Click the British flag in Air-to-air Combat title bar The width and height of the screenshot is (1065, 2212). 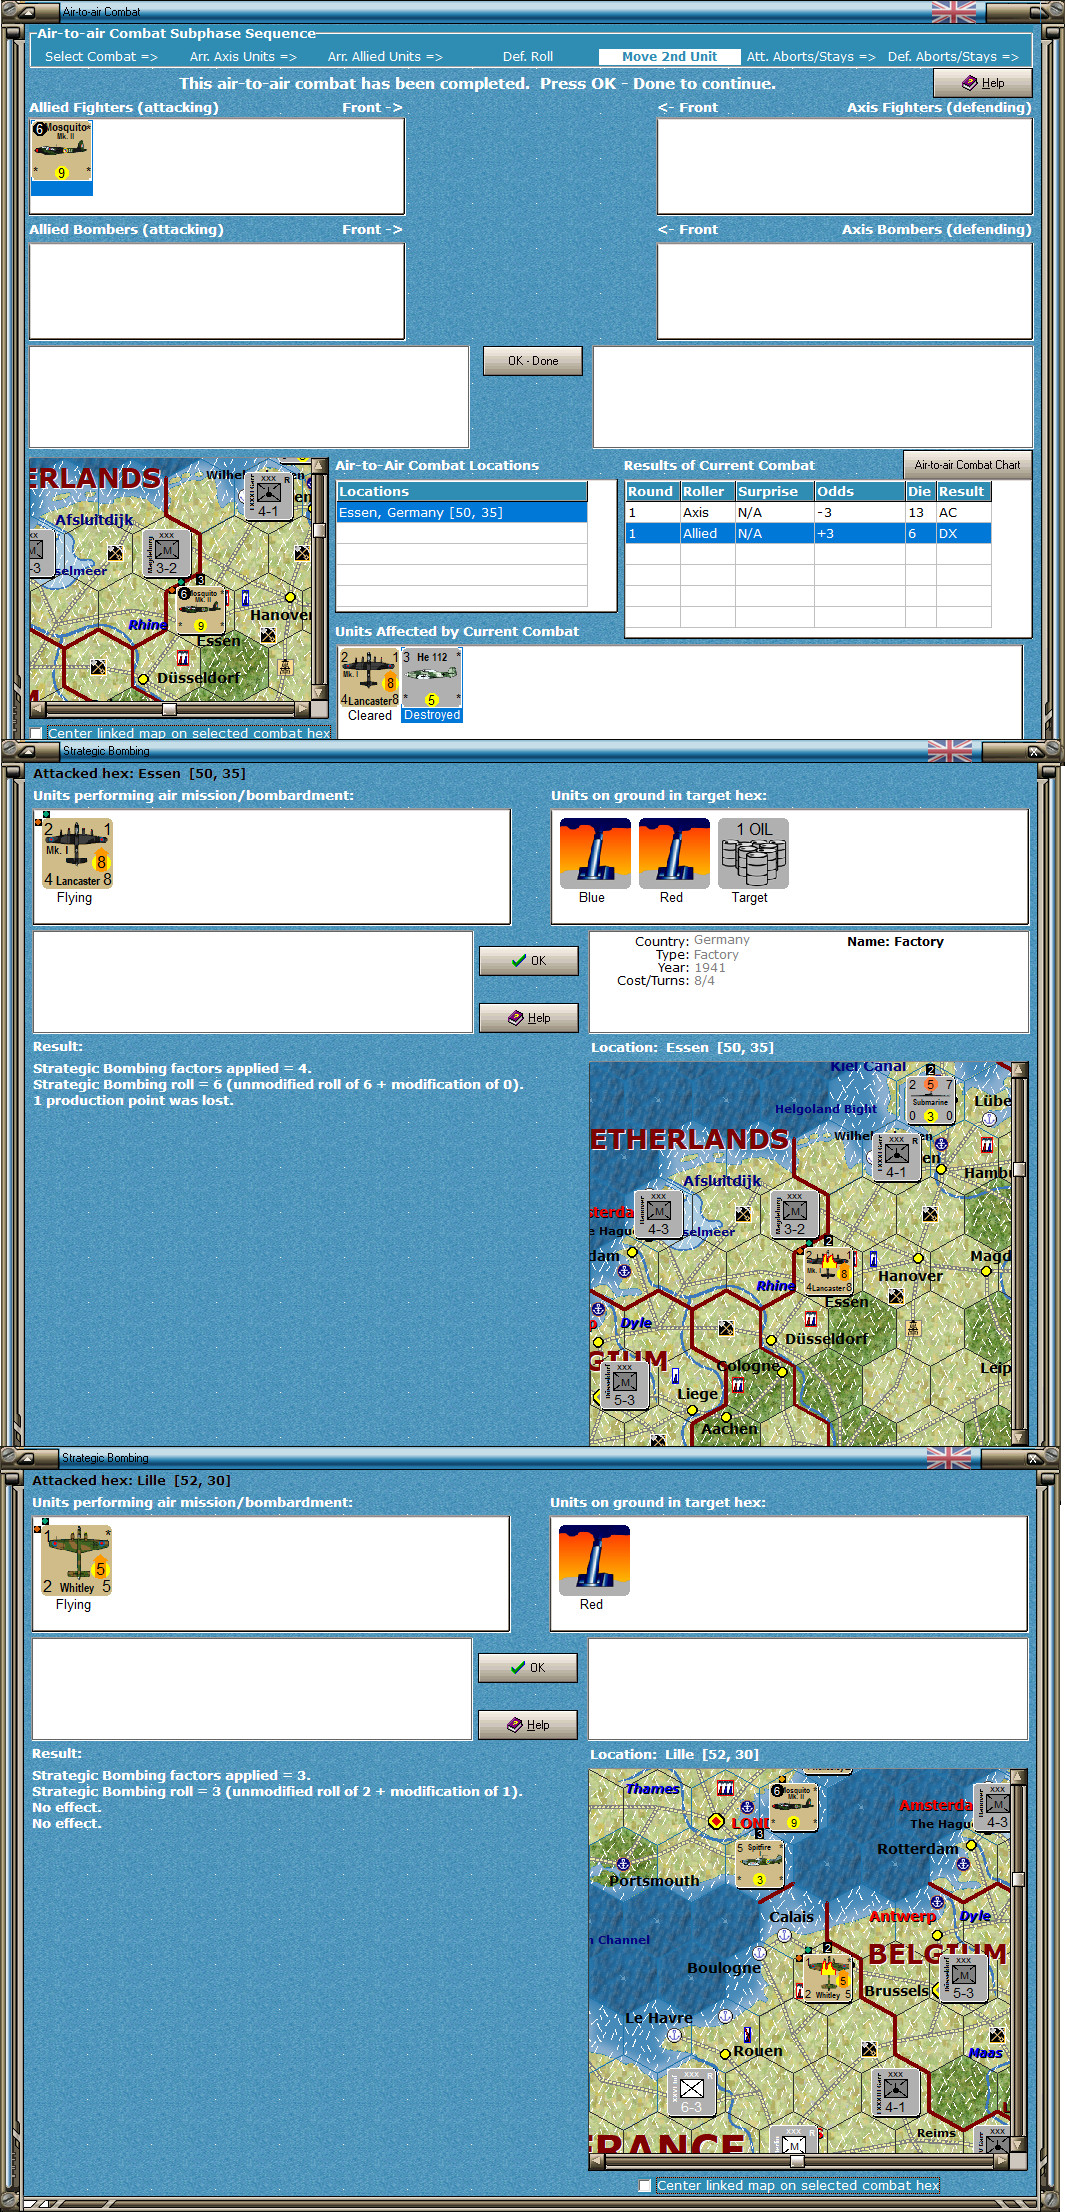[x=953, y=12]
